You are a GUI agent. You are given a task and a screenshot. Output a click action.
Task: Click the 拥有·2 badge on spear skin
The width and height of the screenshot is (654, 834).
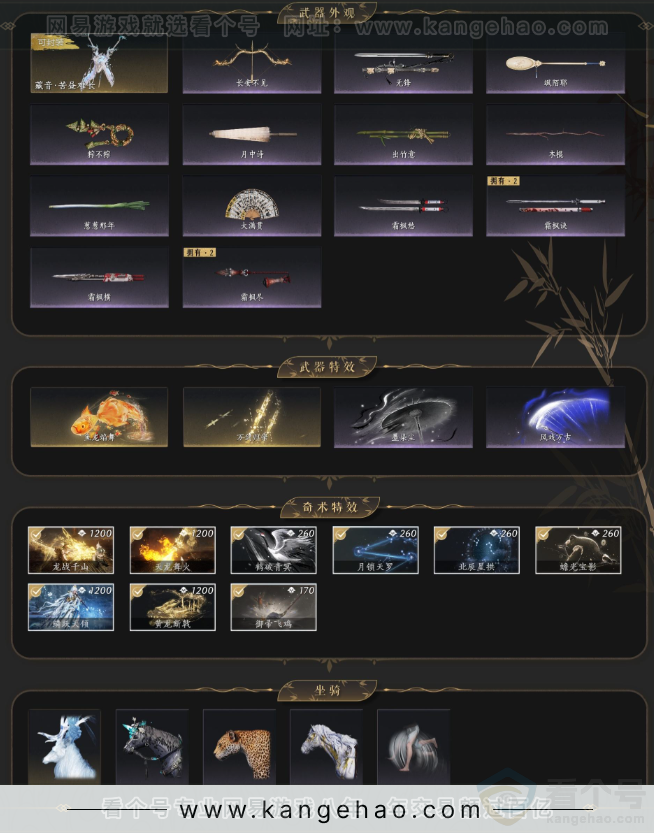[199, 252]
